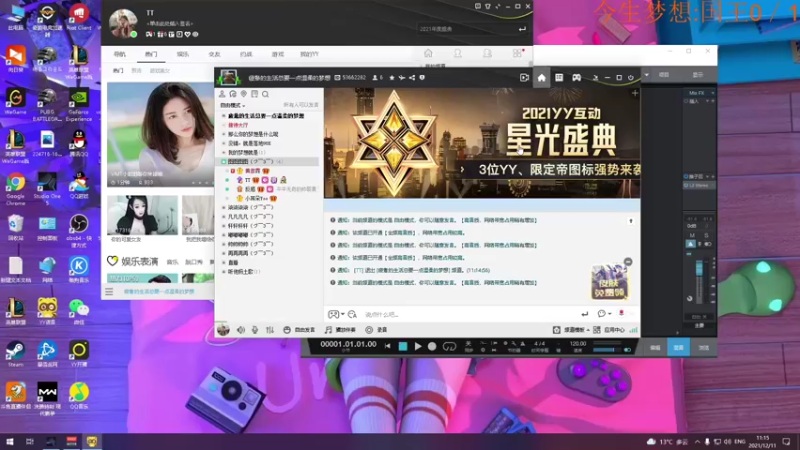This screenshot has height=450, width=800.
Task: Open the home page icon in YY channel window
Action: pyautogui.click(x=541, y=78)
